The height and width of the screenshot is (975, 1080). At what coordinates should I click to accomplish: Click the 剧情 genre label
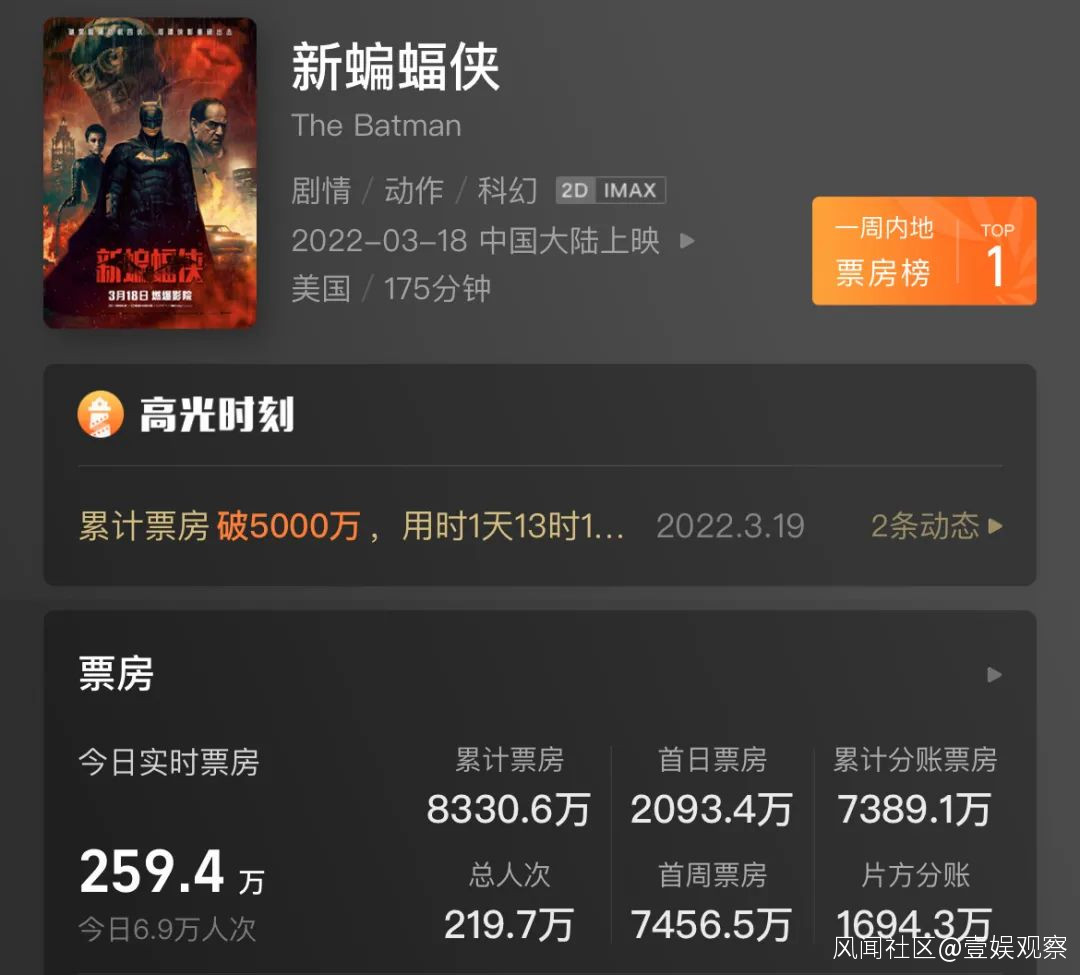[x=321, y=191]
